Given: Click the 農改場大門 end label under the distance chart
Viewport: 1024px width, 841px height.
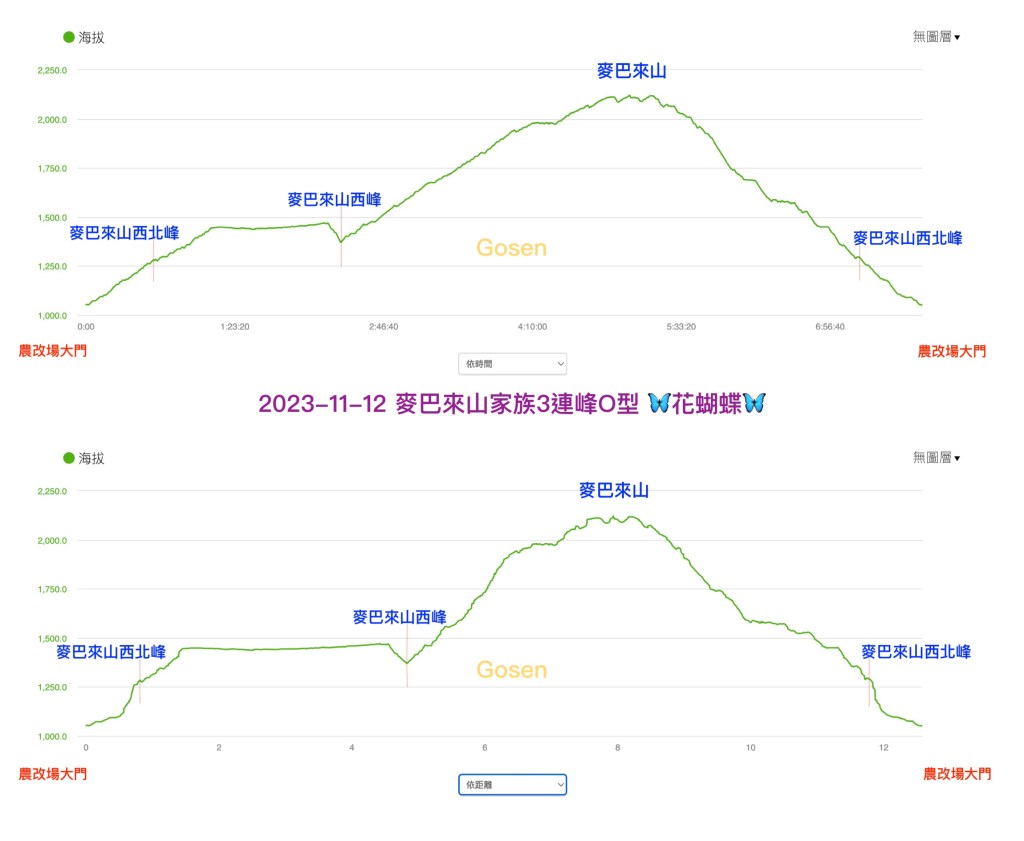Looking at the screenshot, I should pyautogui.click(x=957, y=773).
